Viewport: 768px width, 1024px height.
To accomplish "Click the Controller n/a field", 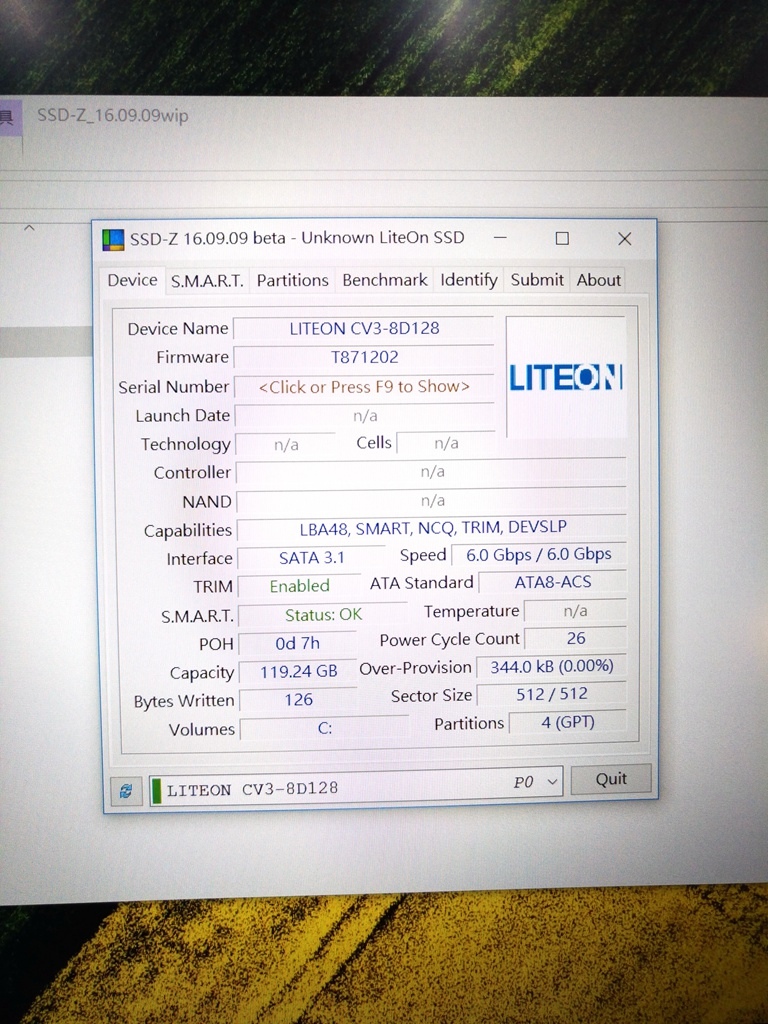I will pyautogui.click(x=432, y=472).
